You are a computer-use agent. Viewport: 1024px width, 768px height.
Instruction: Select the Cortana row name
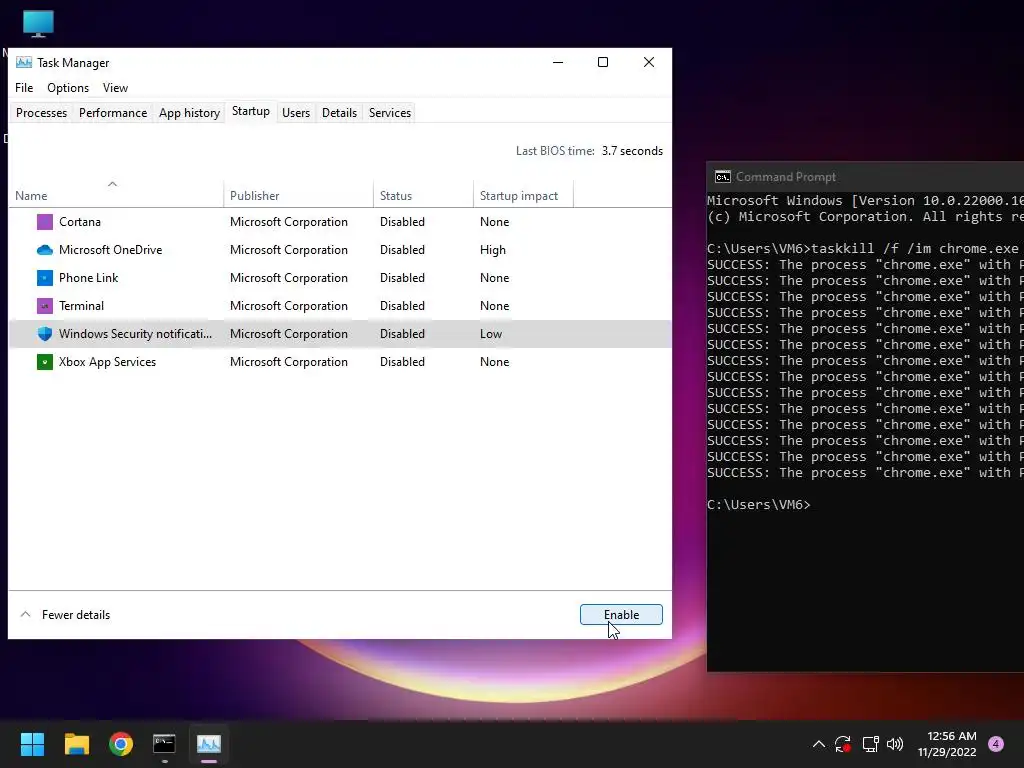[x=80, y=222]
